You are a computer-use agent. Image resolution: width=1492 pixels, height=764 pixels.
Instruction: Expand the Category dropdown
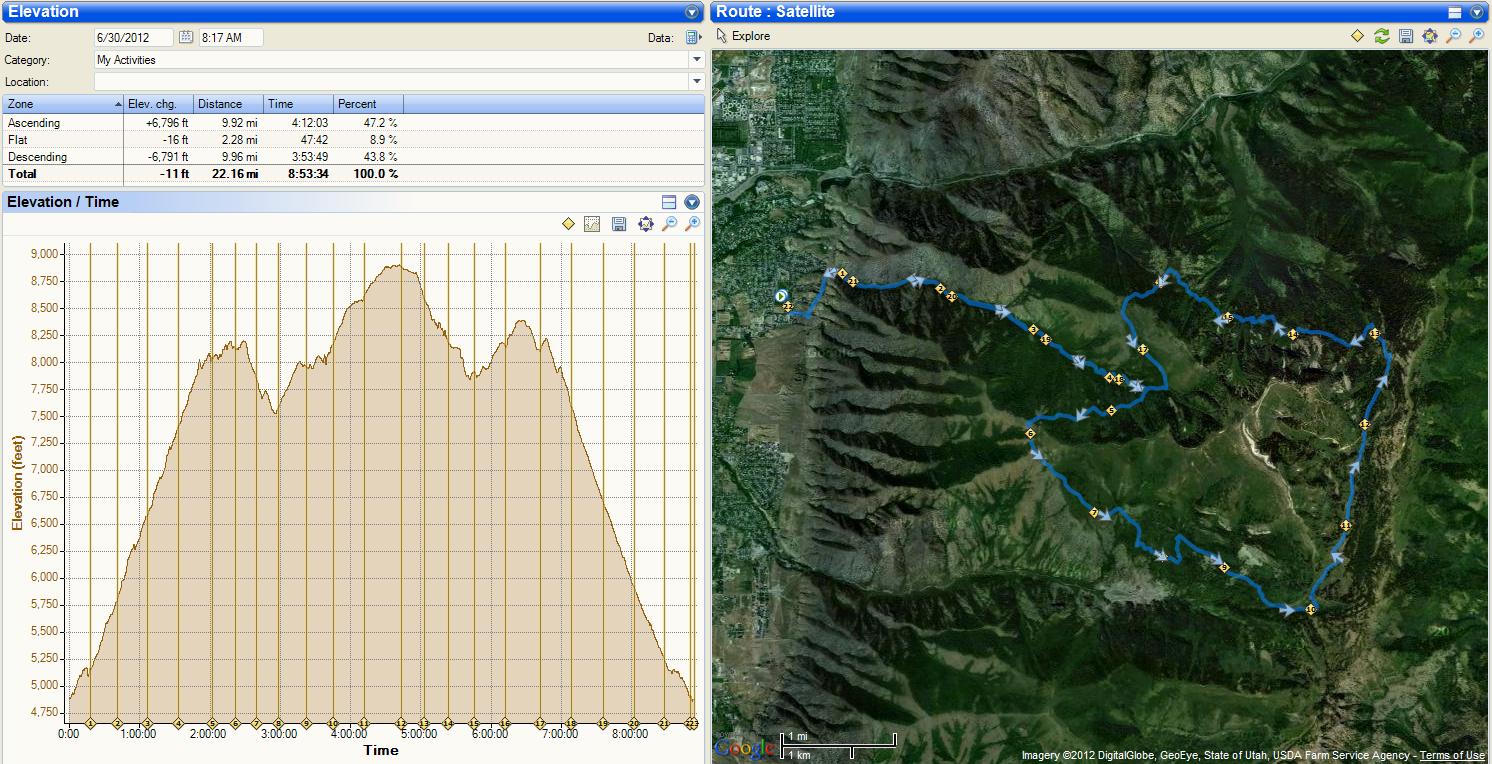696,60
